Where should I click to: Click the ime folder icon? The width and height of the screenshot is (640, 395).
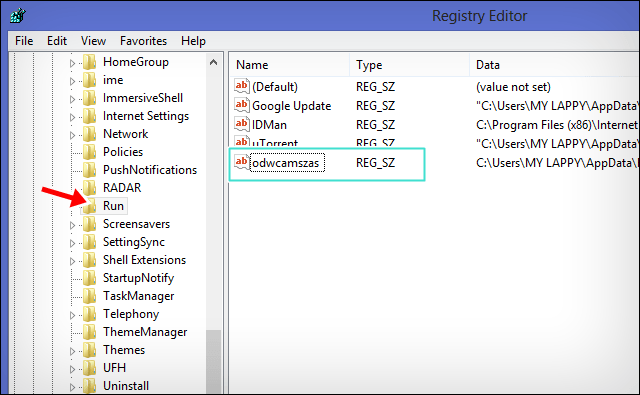coord(89,80)
